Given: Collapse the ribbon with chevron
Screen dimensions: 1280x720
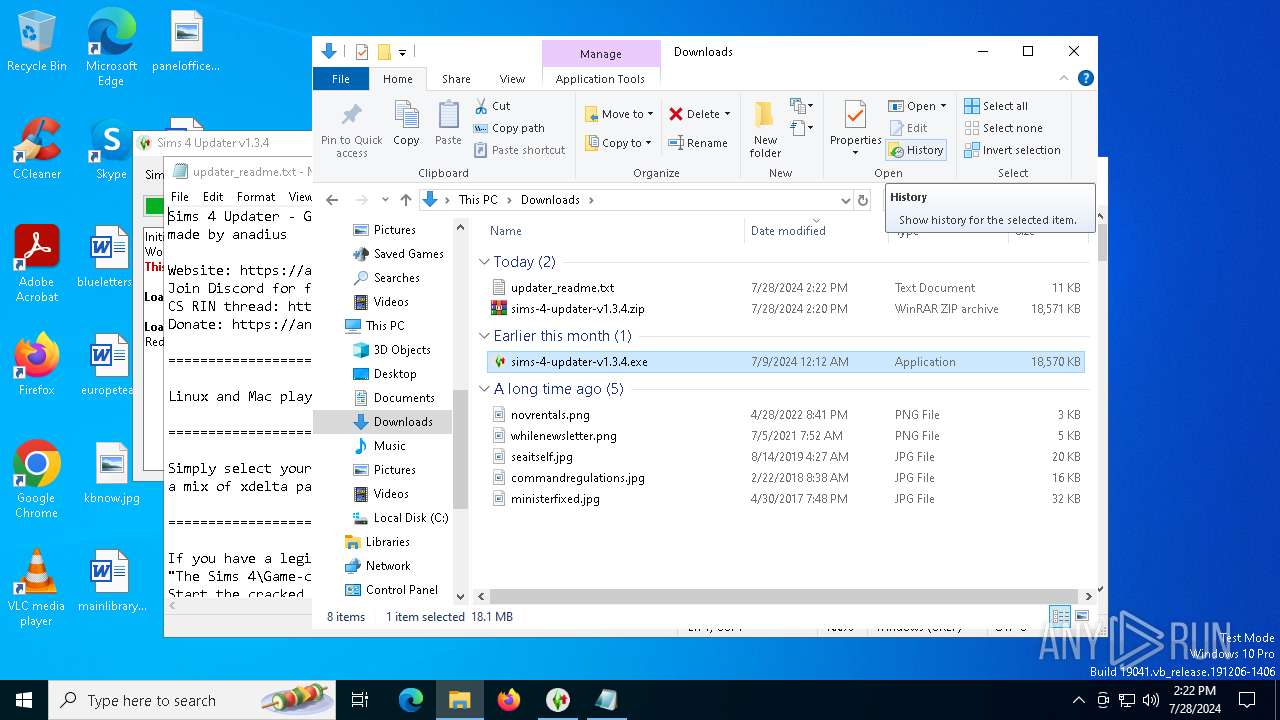Looking at the screenshot, I should (1066, 78).
